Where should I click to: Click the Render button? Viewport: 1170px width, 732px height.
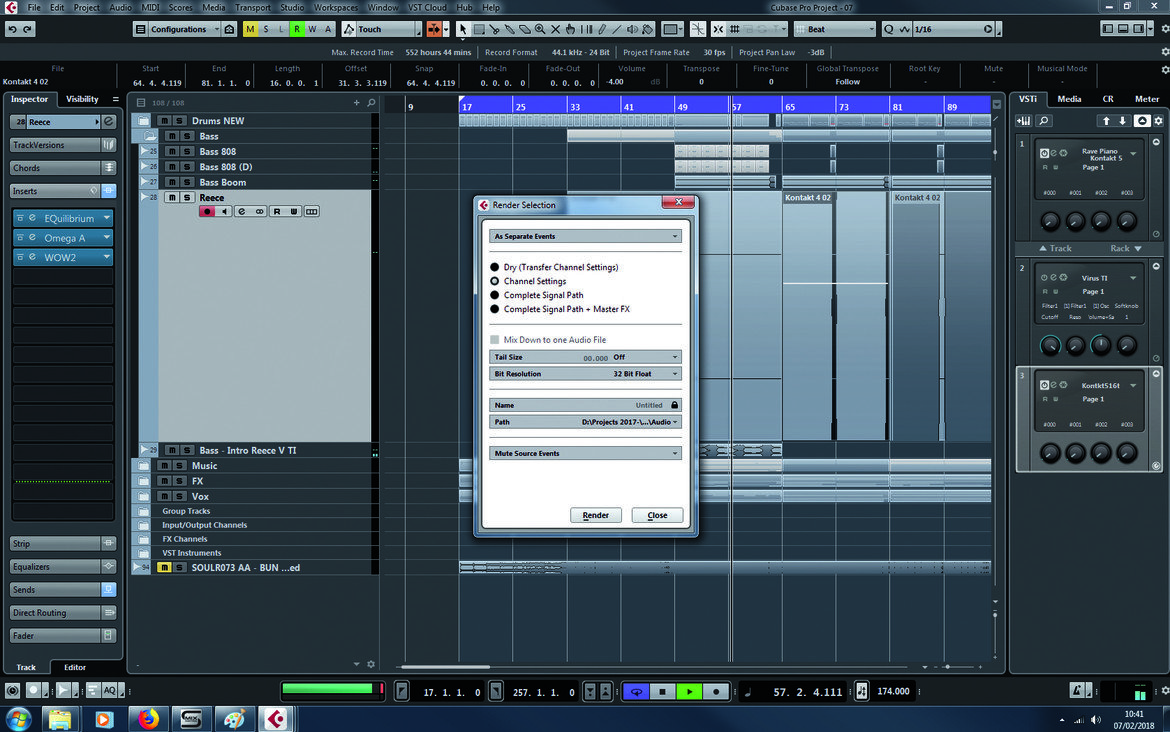pos(595,516)
